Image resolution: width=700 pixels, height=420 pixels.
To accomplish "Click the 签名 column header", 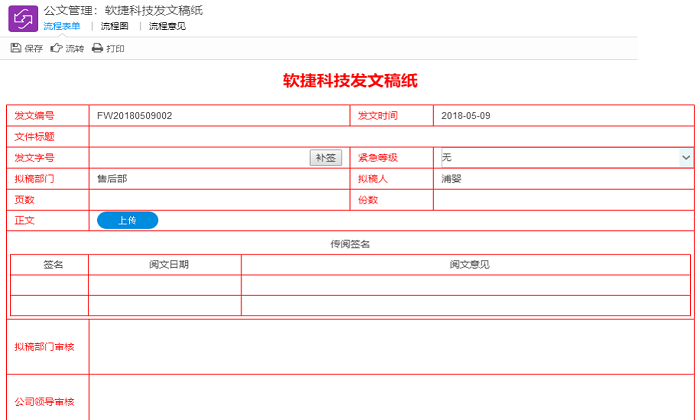I will click(53, 264).
